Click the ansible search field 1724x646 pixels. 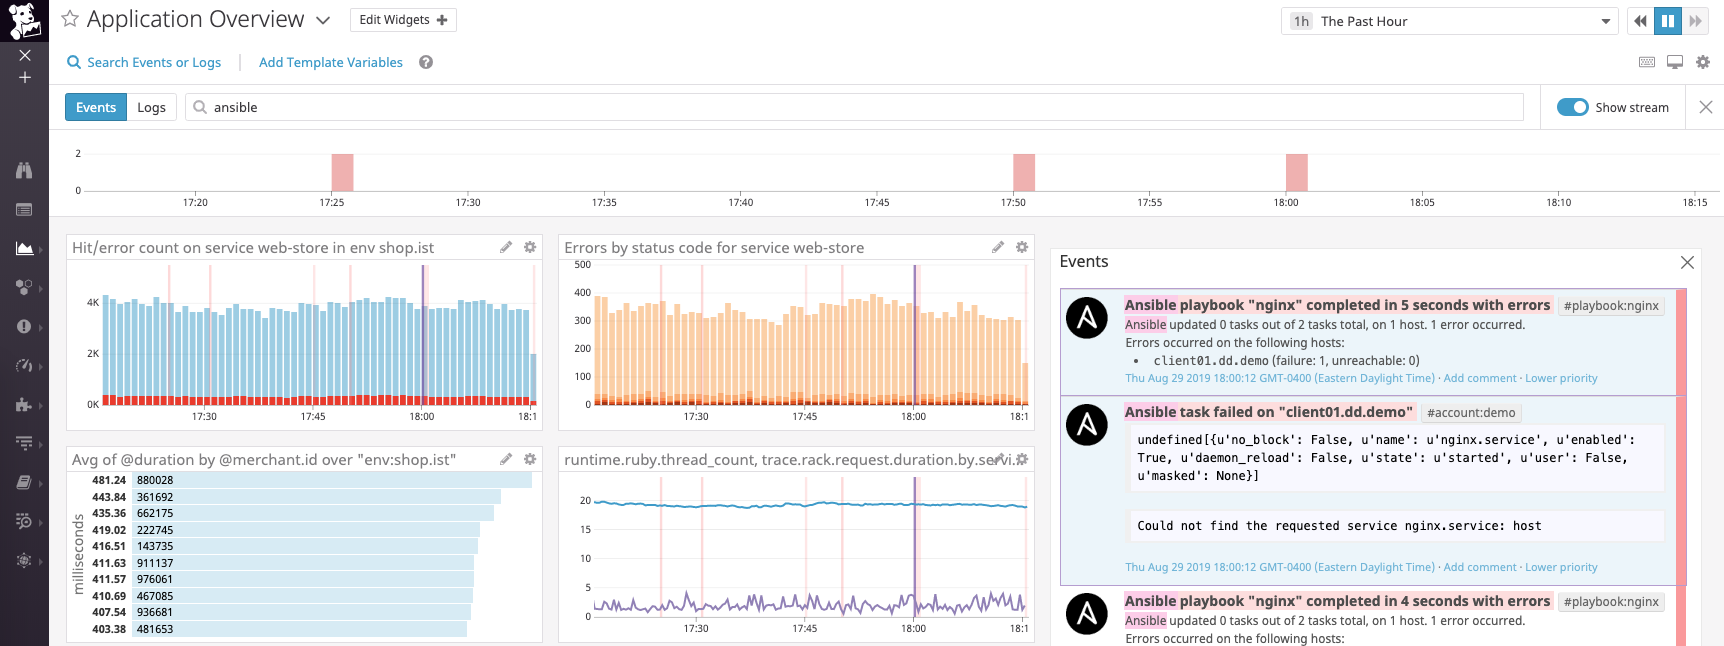tap(854, 107)
